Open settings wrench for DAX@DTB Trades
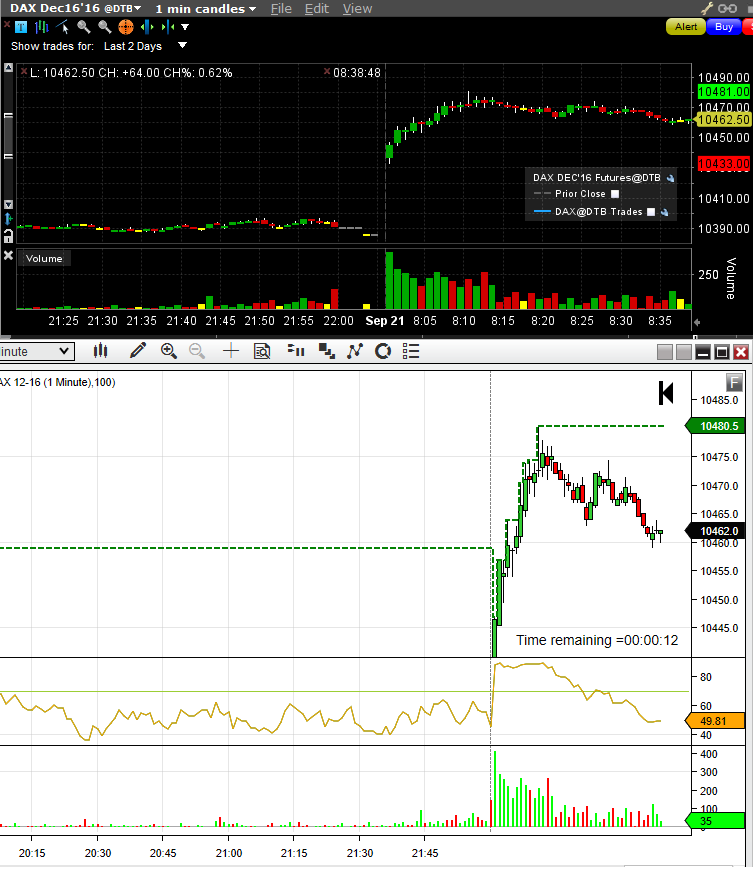 coord(664,212)
